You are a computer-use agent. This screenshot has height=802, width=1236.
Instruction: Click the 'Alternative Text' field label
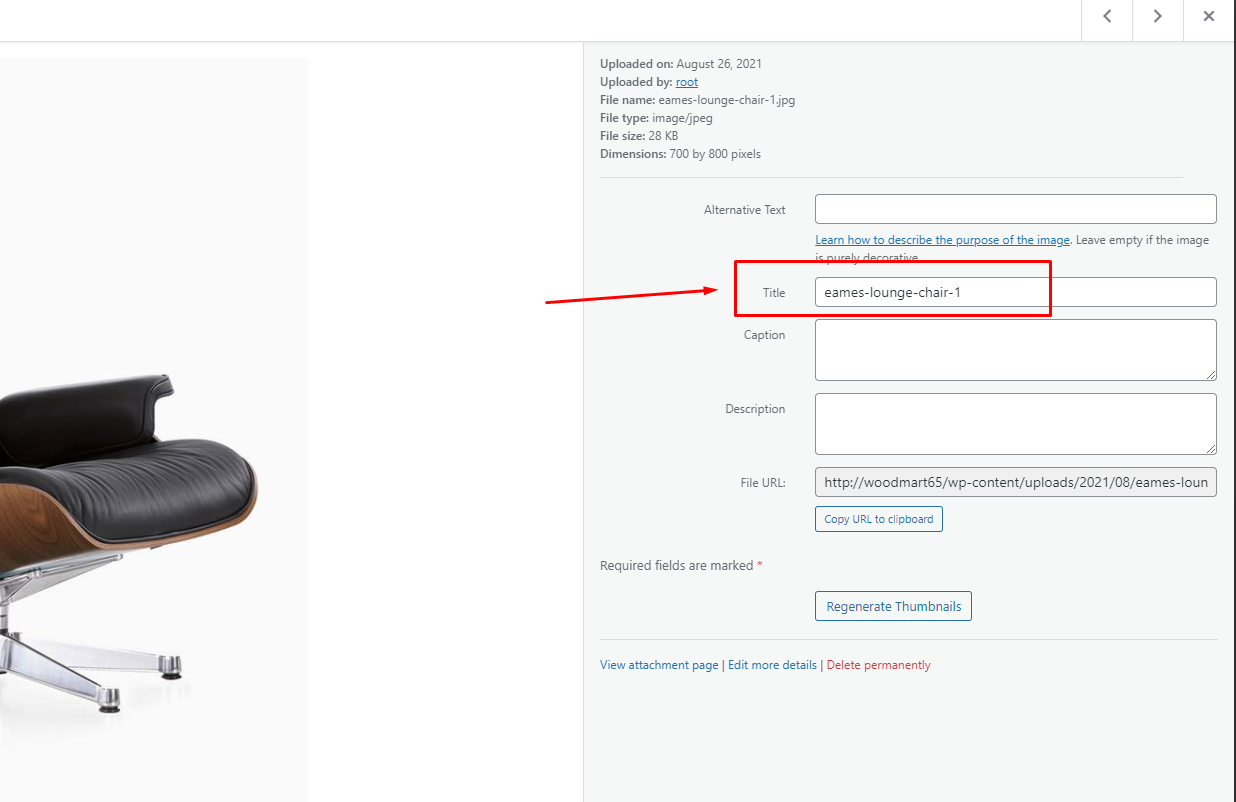pos(745,210)
